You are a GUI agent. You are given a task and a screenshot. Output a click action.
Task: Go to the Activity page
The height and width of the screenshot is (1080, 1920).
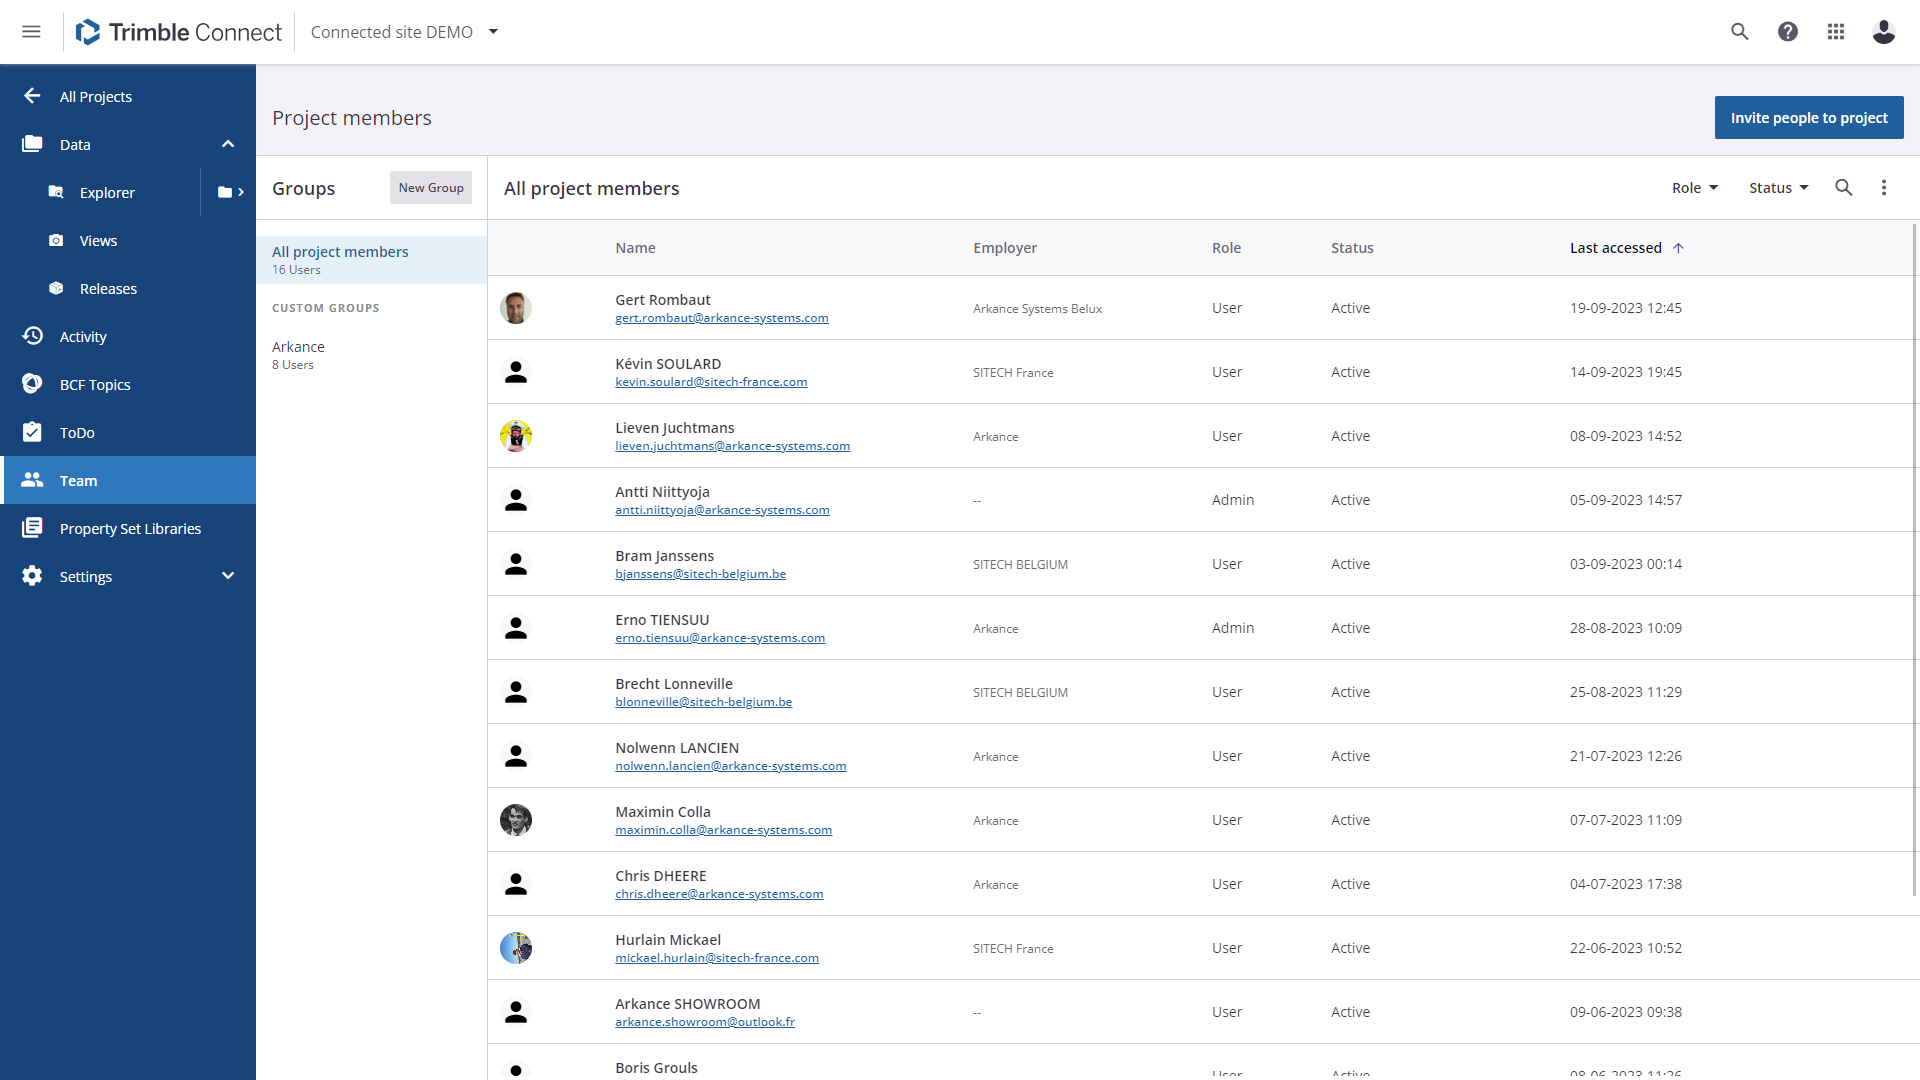click(83, 336)
